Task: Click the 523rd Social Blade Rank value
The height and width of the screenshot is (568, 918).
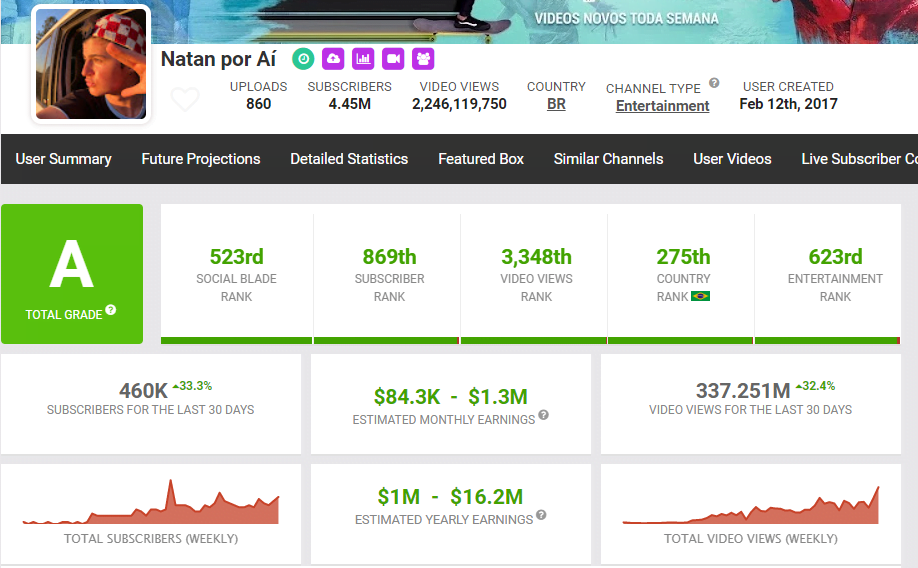Action: pos(237,256)
